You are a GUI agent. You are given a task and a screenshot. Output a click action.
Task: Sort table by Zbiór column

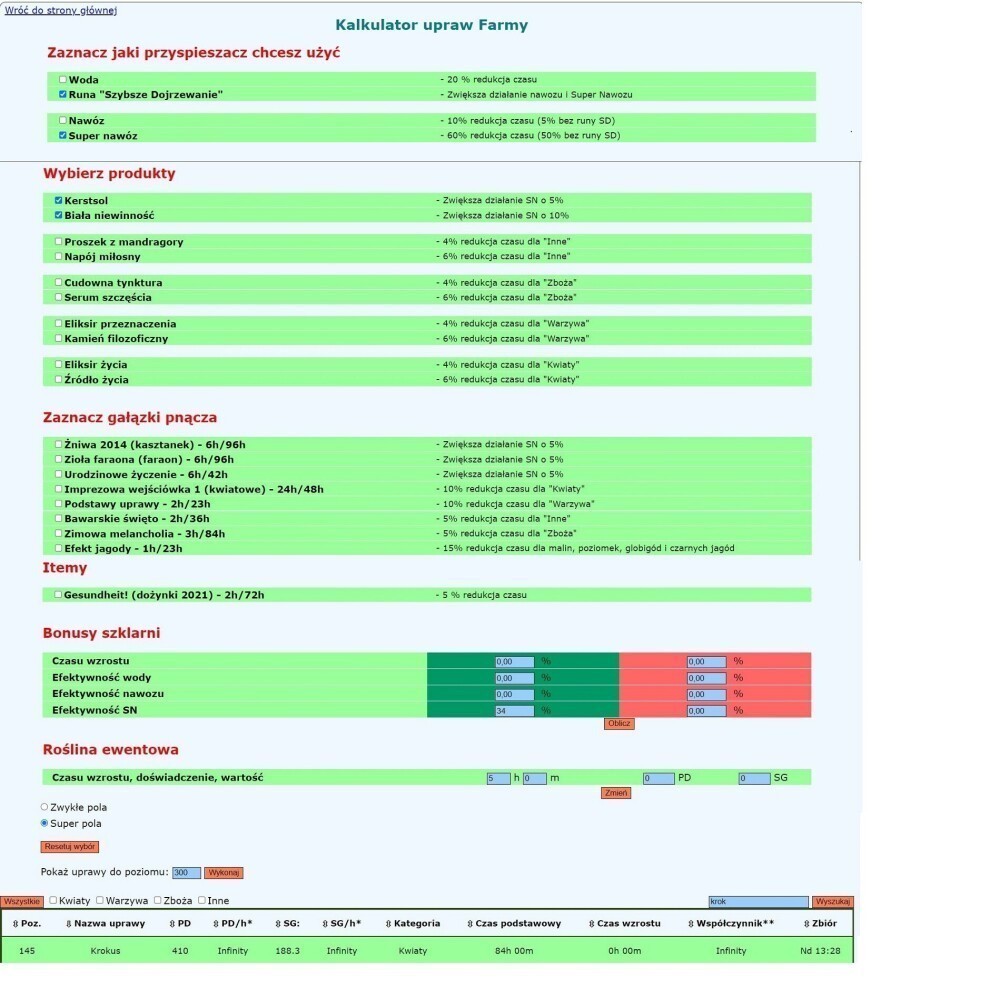820,923
